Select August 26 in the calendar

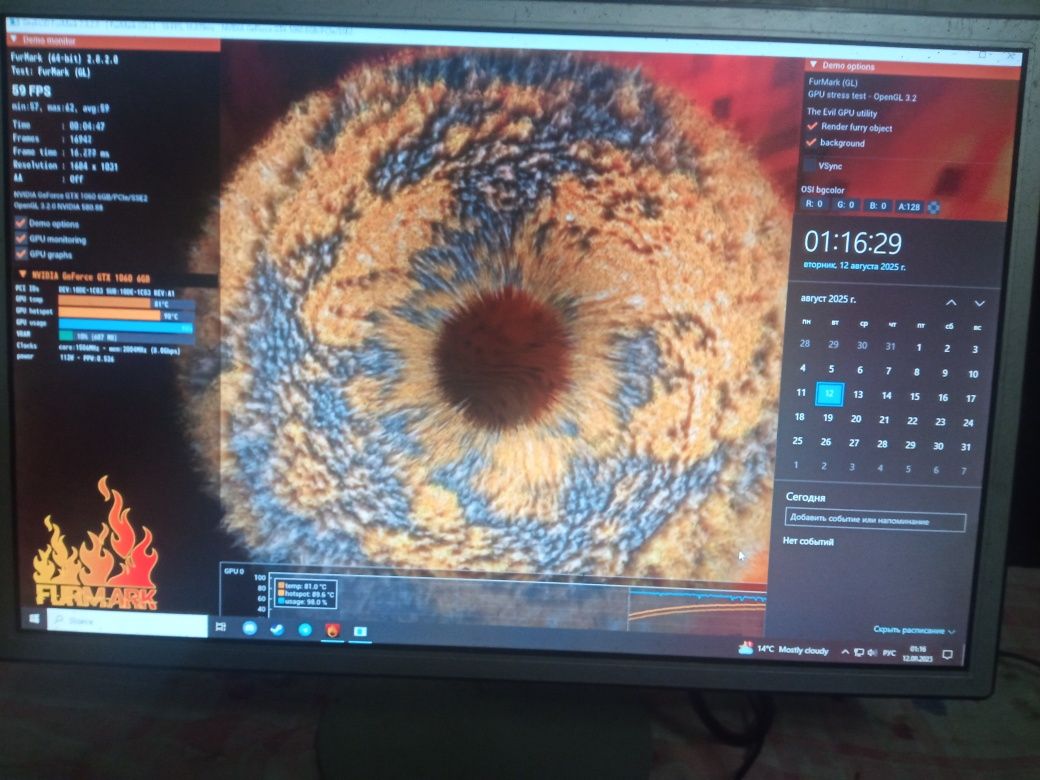point(826,441)
